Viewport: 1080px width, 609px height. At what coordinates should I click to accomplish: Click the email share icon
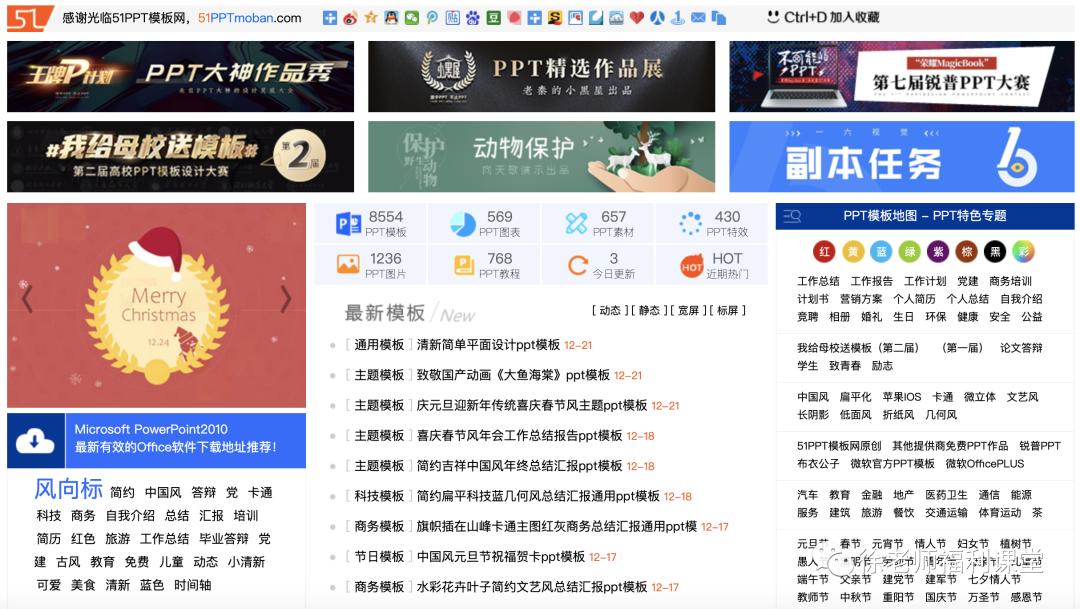point(698,17)
